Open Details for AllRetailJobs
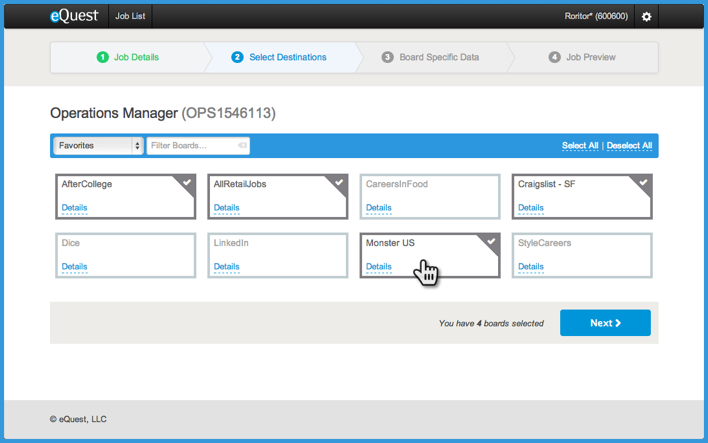 [x=227, y=208]
